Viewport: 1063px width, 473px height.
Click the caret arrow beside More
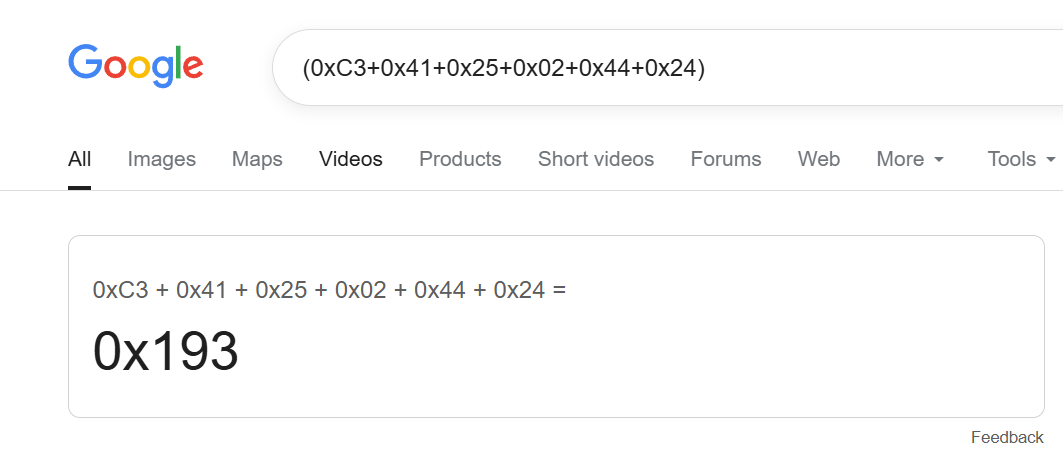[939, 160]
